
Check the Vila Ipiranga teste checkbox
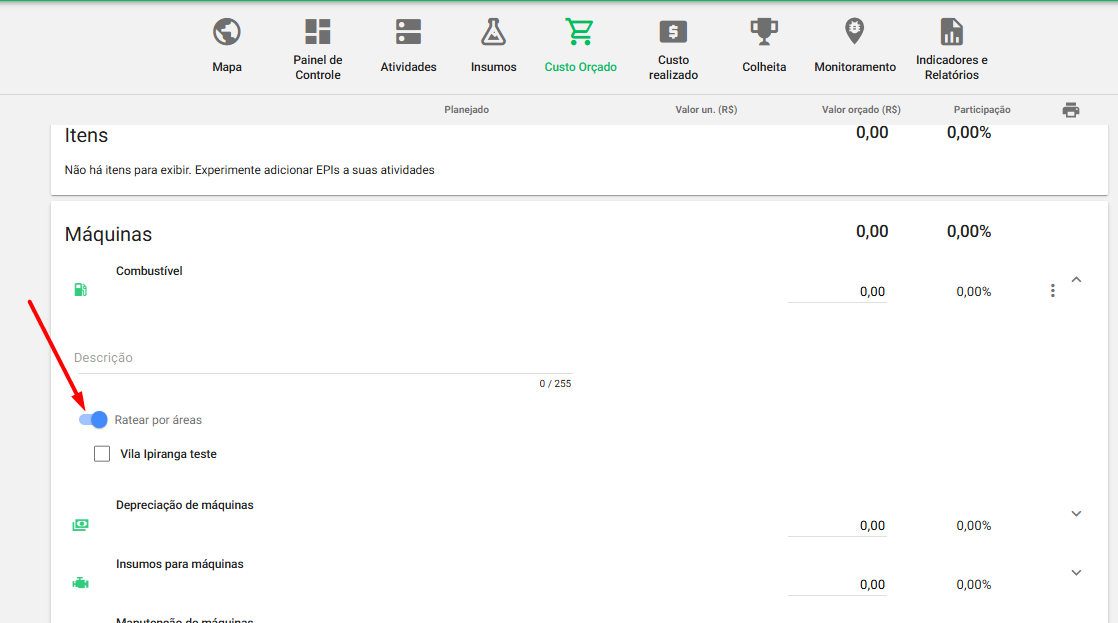pos(102,454)
